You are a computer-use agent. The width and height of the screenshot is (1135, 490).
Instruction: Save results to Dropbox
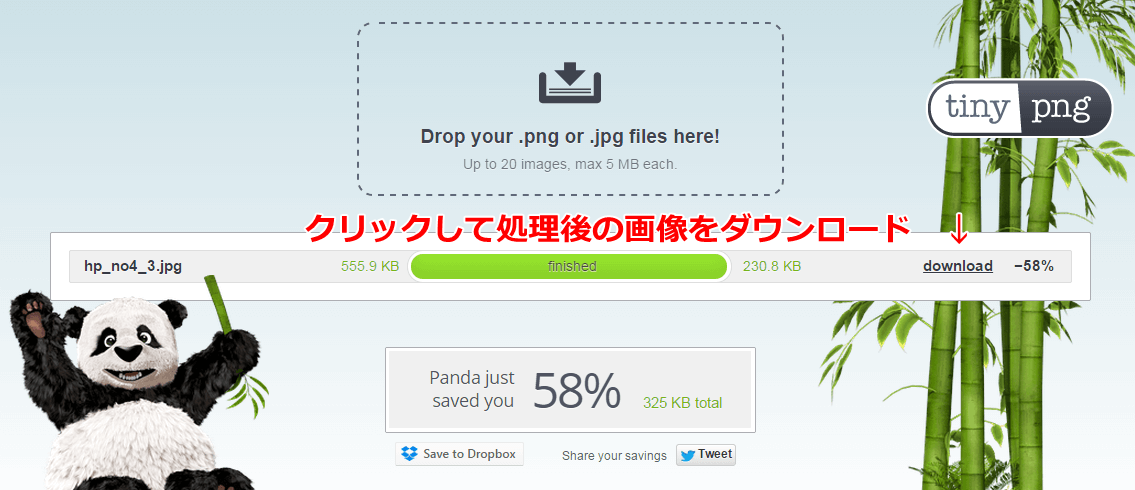pos(459,455)
